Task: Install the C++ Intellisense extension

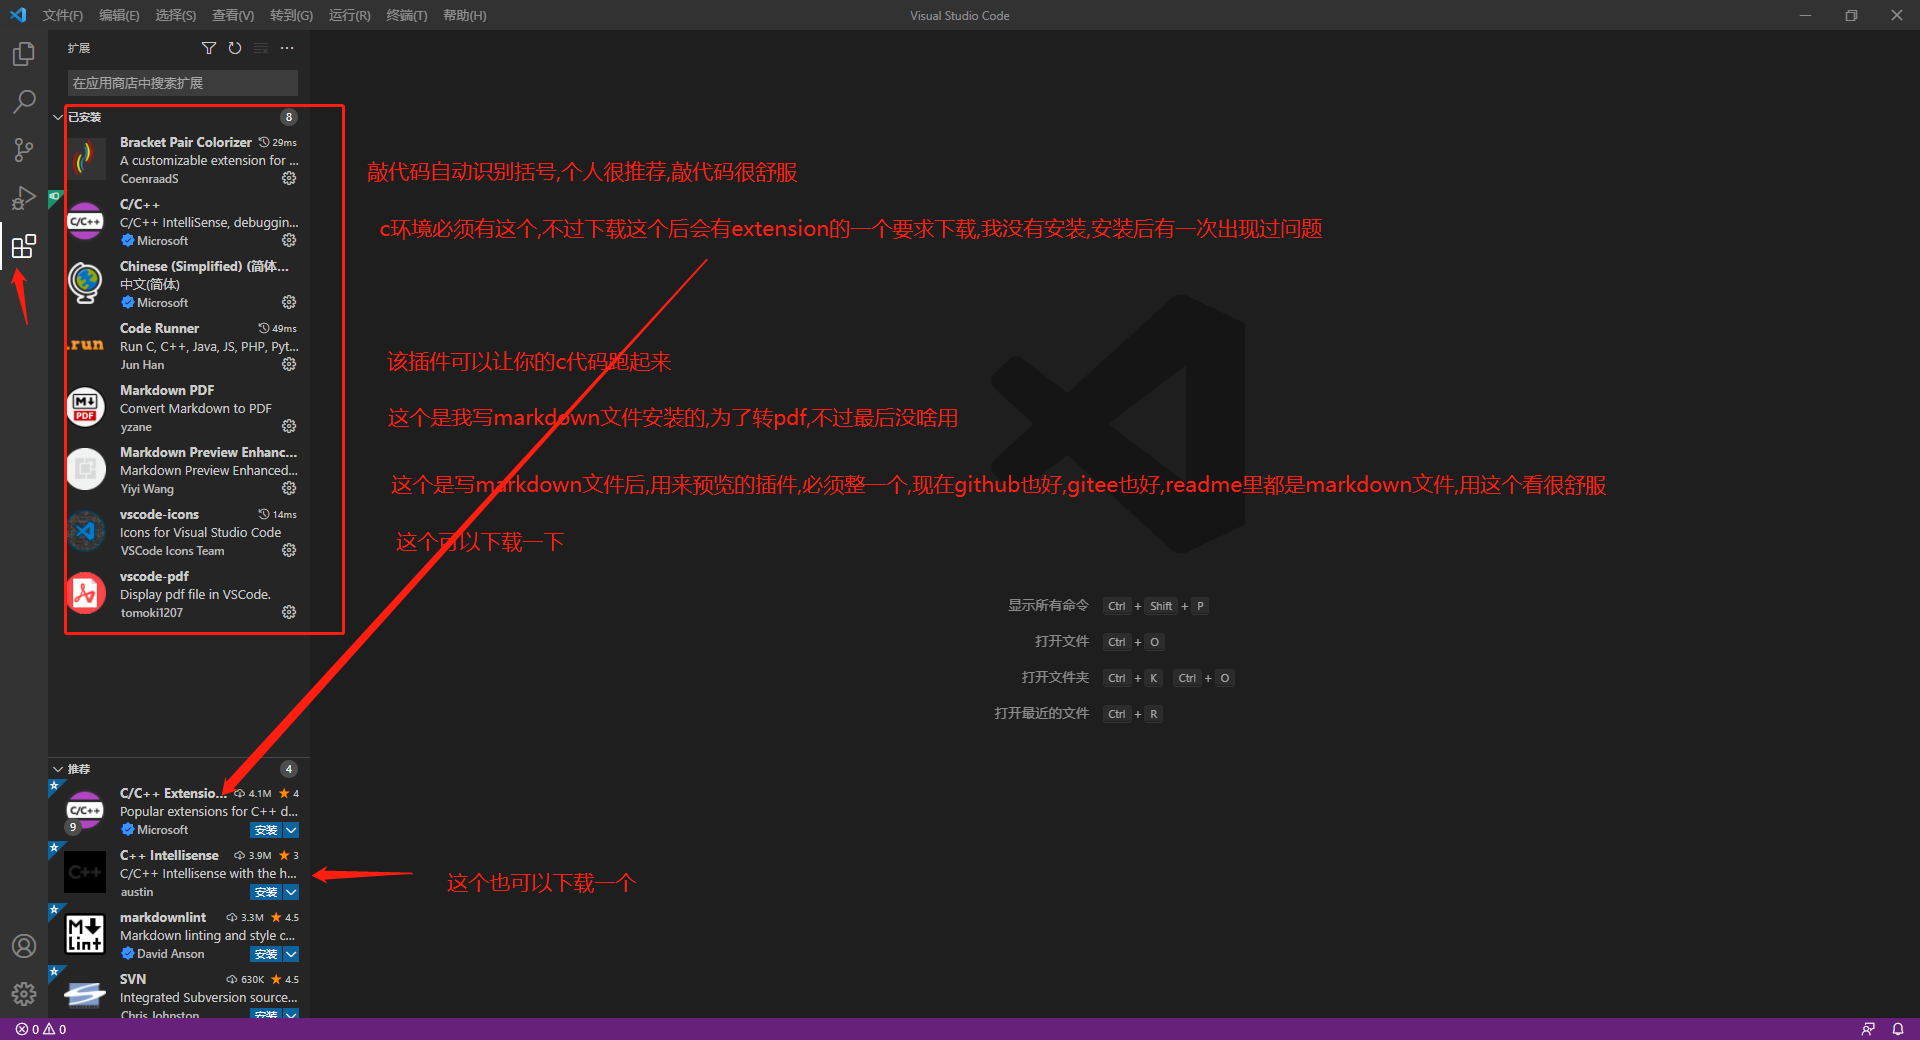Action: [x=266, y=892]
